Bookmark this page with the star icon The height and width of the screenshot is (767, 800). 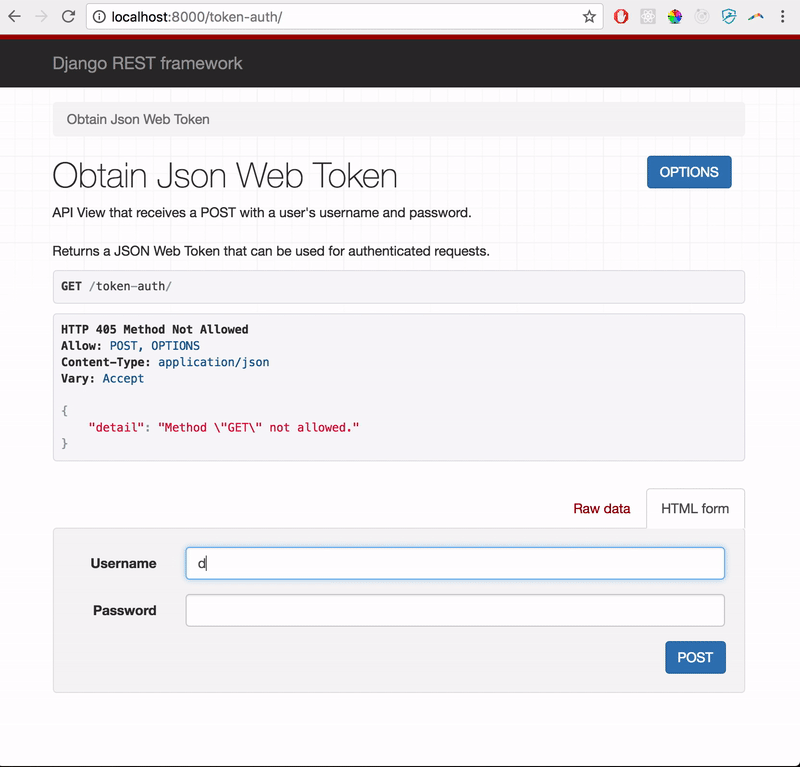pyautogui.click(x=589, y=17)
